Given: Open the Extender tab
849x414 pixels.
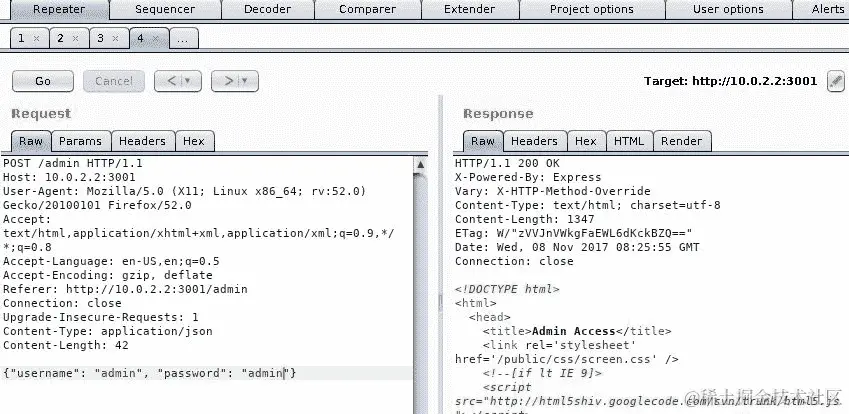Looking at the screenshot, I should coord(469,9).
